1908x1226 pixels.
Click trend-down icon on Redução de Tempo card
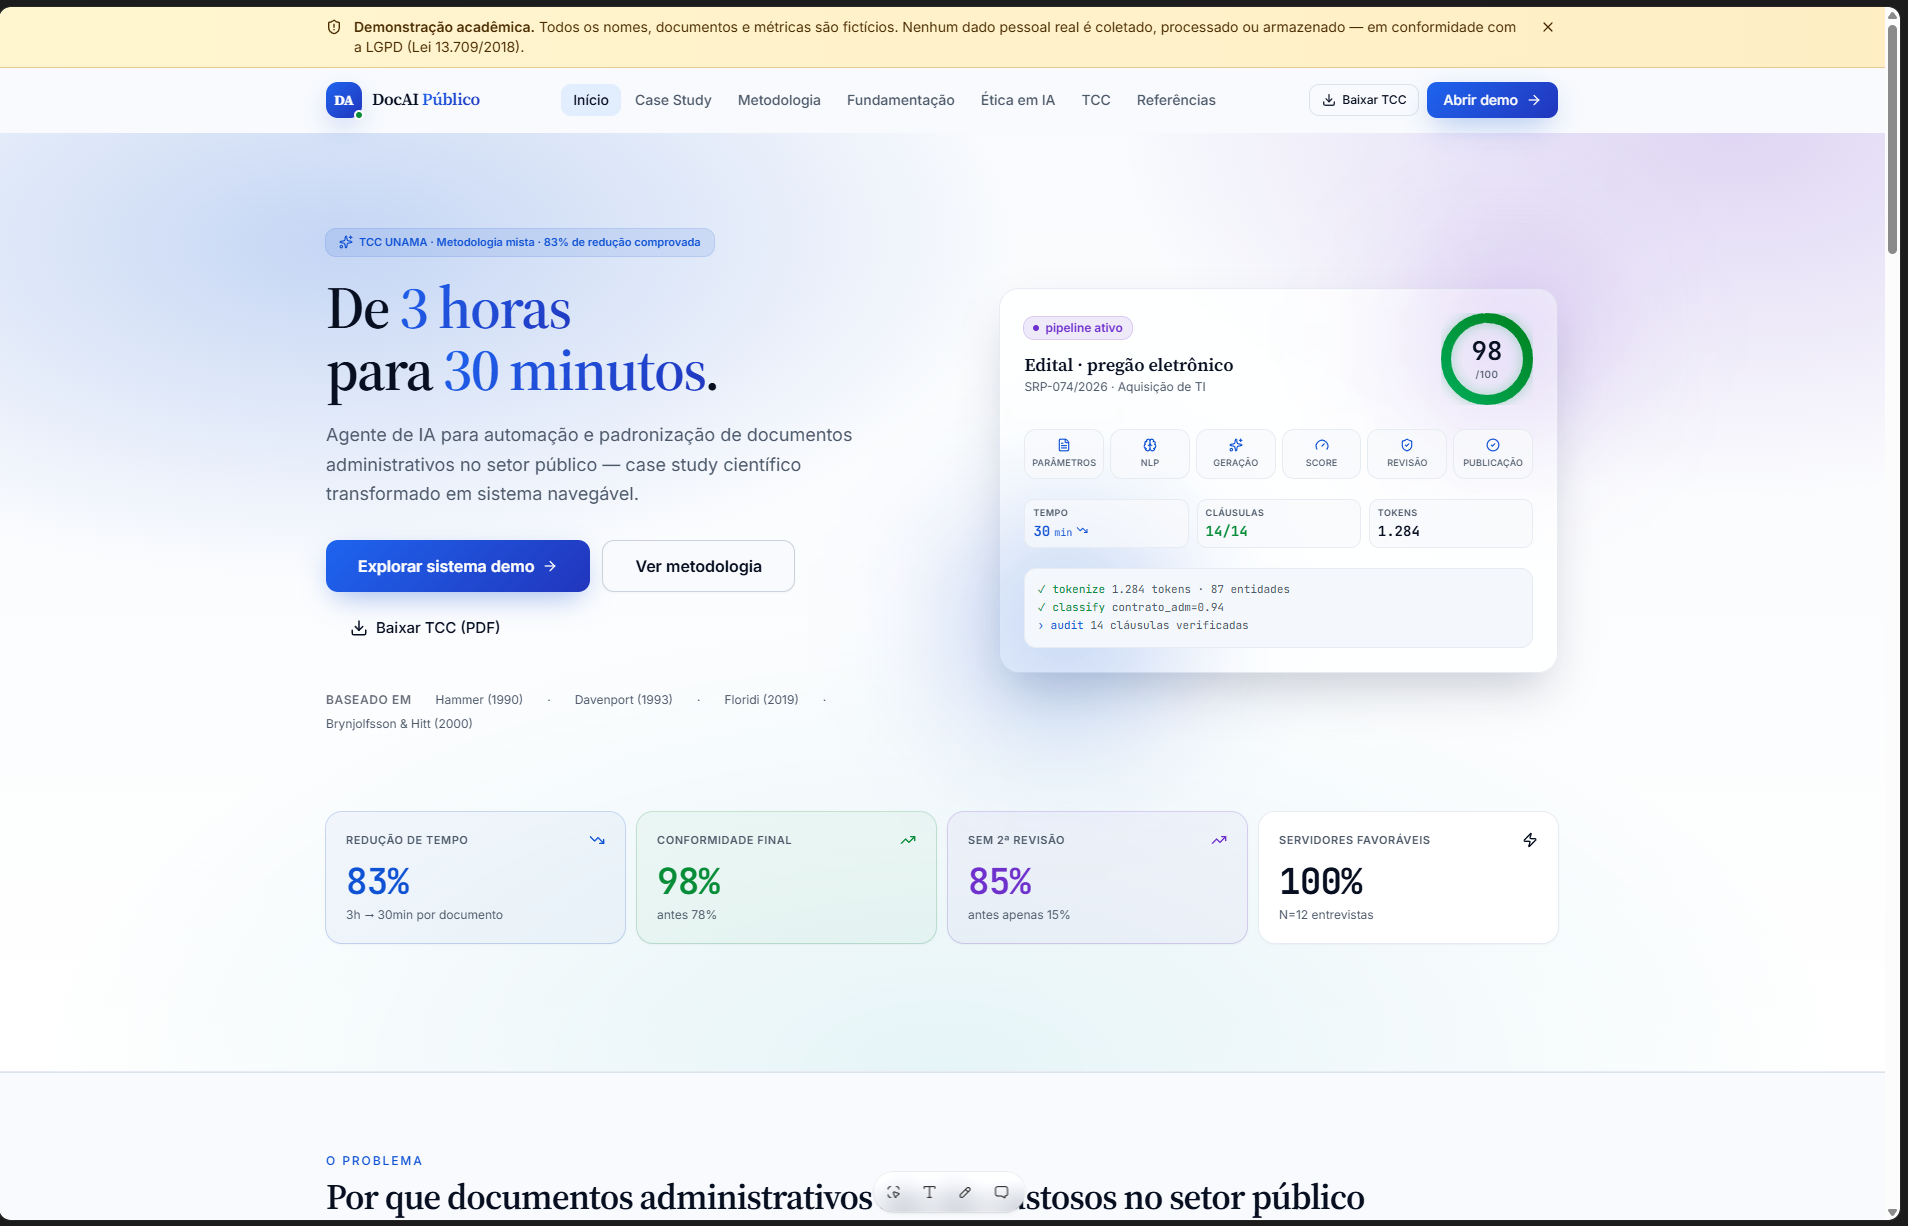coord(597,840)
